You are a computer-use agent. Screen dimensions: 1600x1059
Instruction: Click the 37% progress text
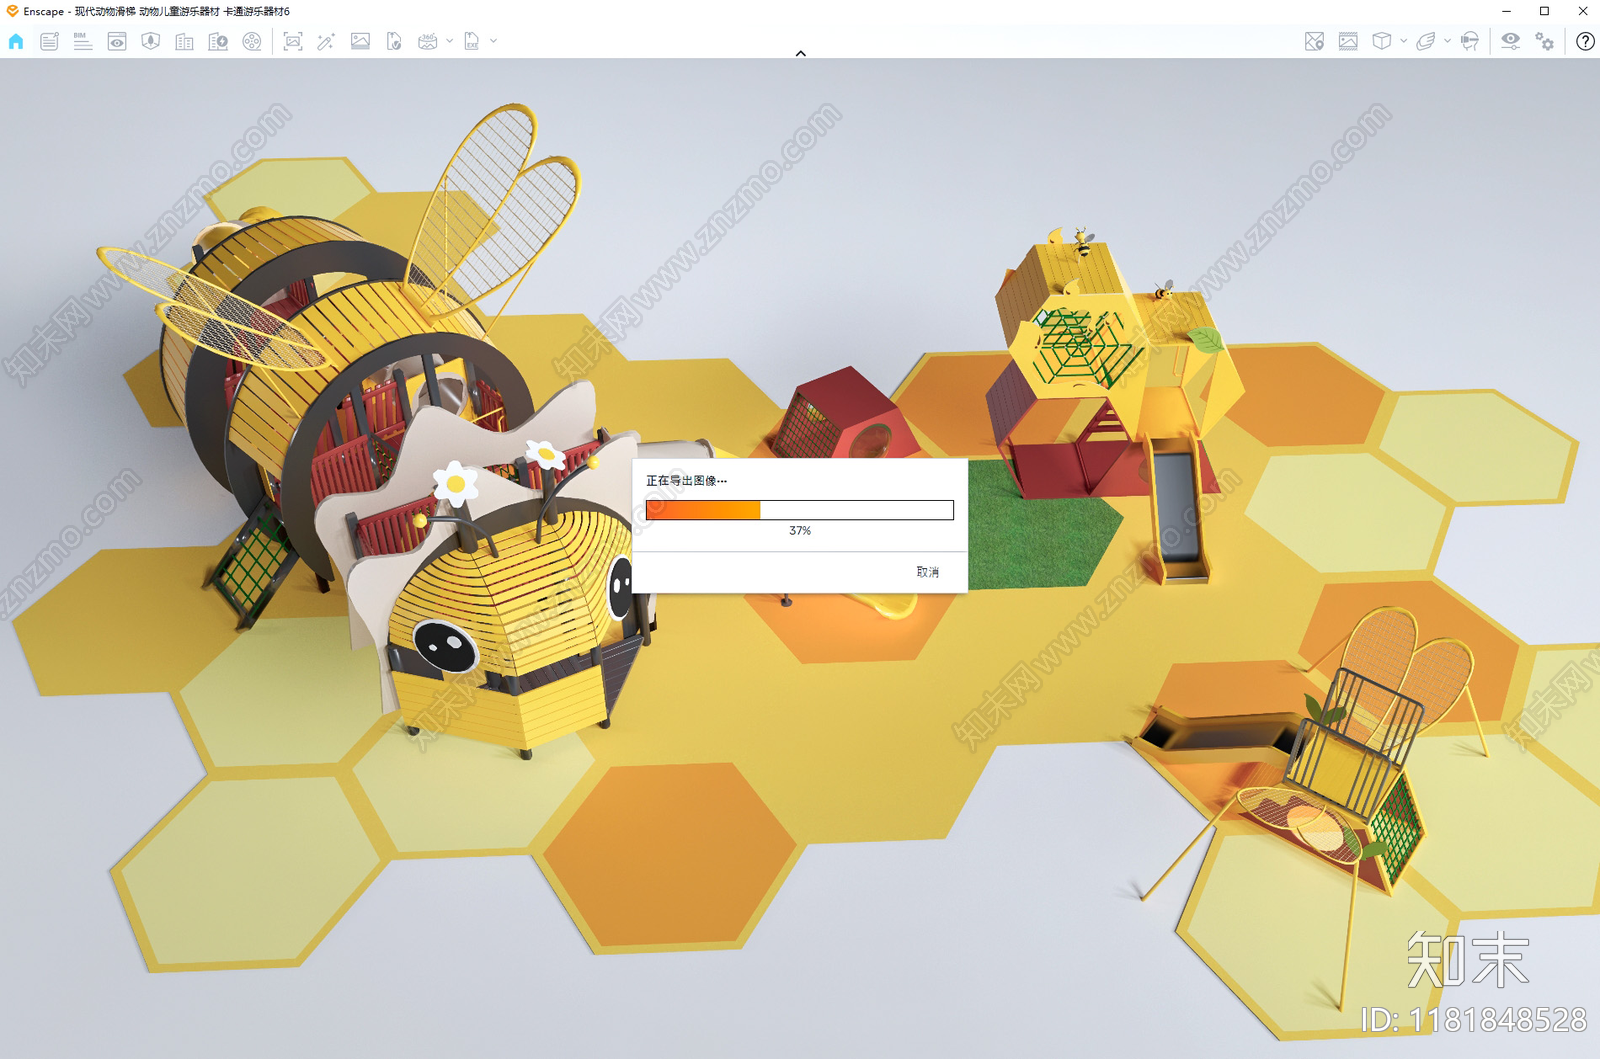click(x=800, y=531)
